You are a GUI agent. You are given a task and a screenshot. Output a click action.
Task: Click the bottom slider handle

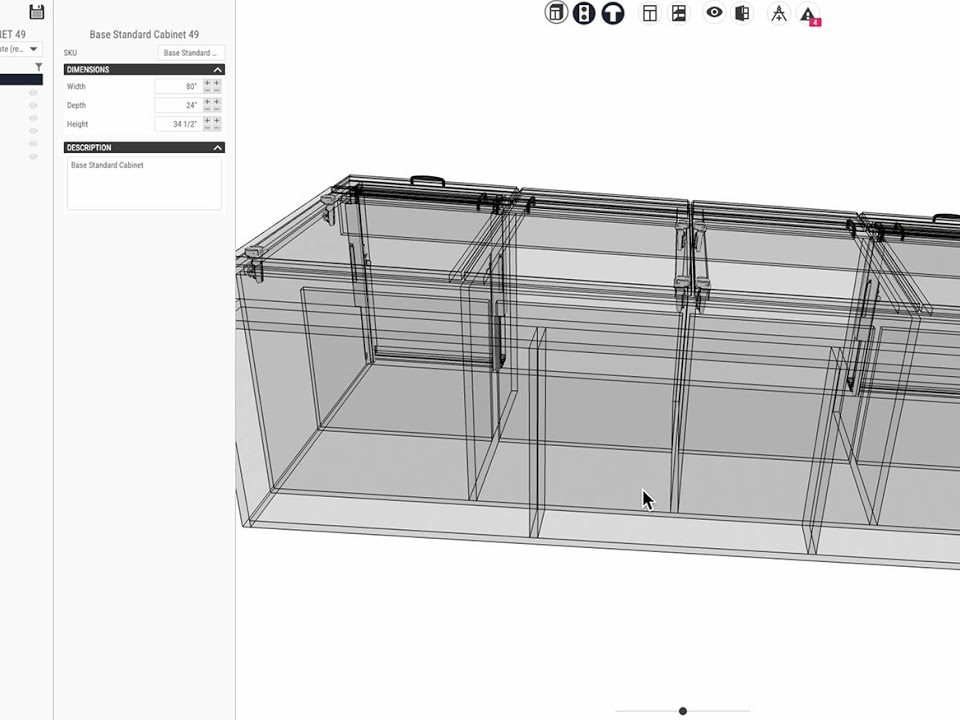click(x=683, y=711)
